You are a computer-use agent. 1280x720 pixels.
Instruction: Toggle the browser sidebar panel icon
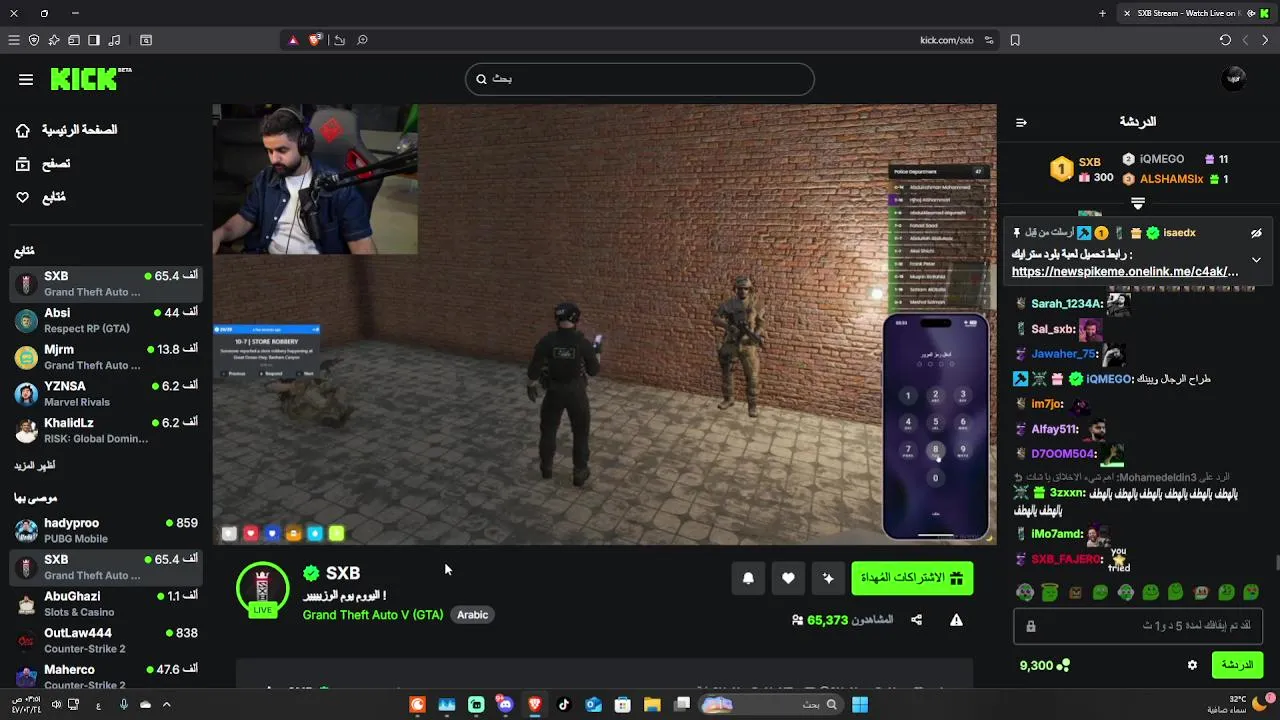tap(94, 40)
